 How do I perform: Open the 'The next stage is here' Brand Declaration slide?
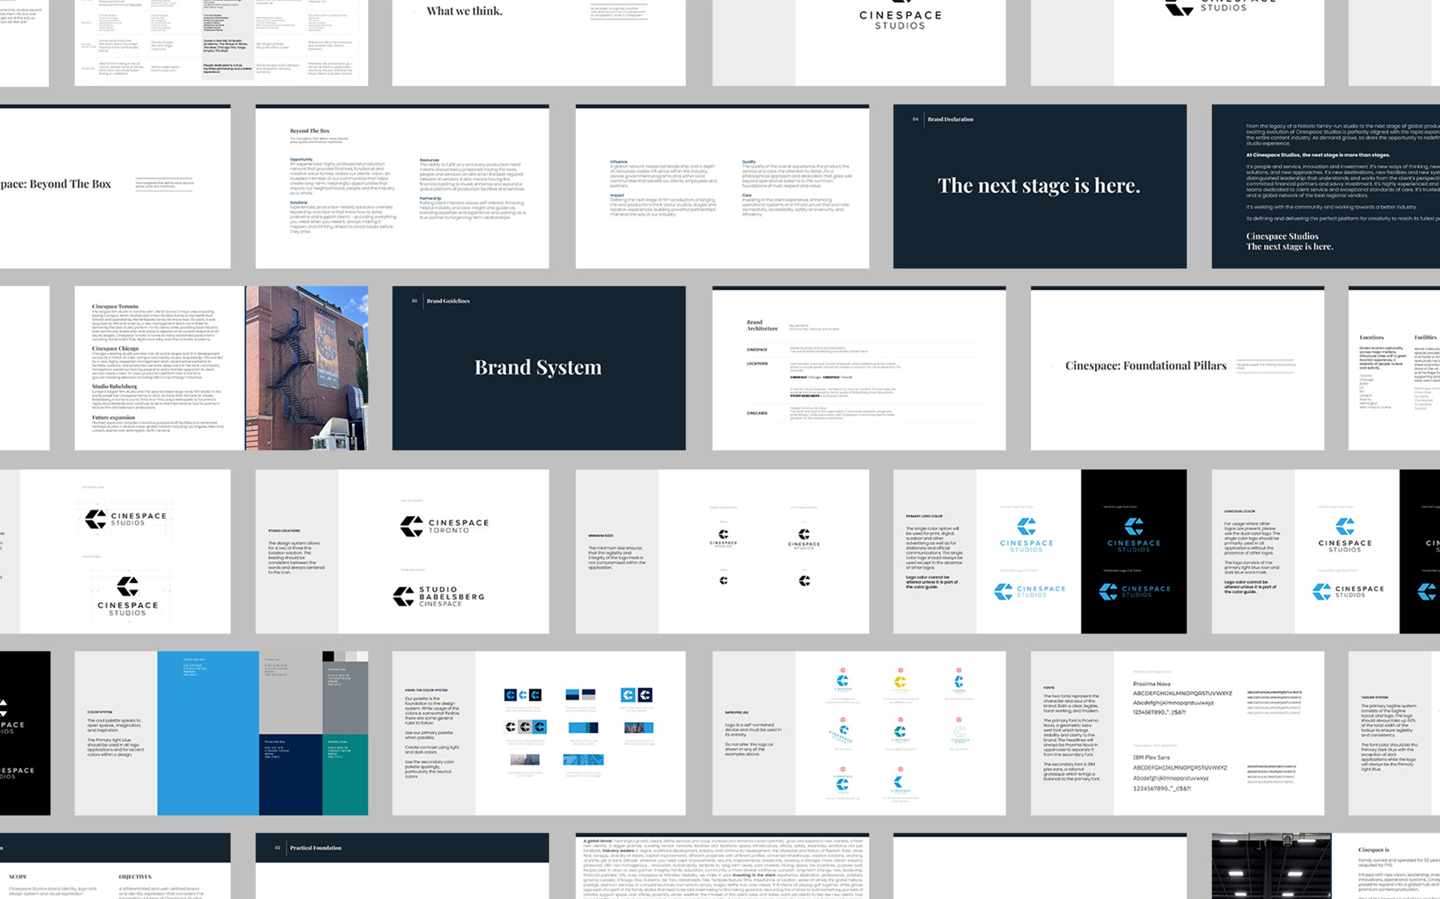pos(1038,185)
